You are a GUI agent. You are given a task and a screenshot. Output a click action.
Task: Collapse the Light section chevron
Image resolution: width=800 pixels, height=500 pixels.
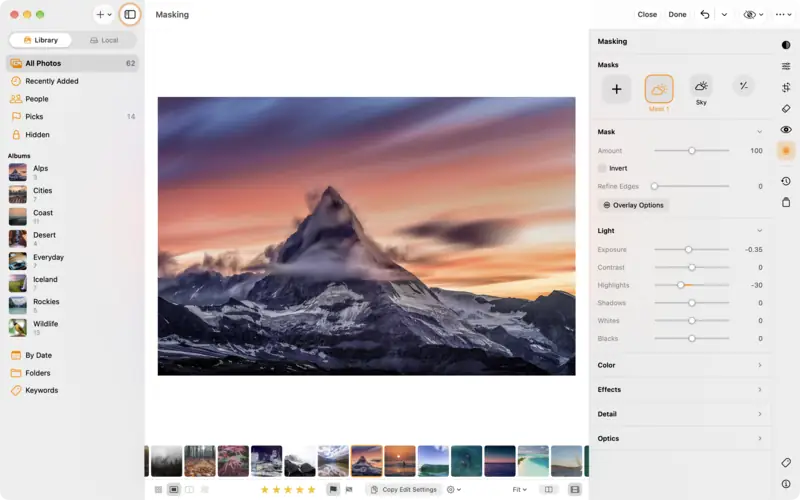[x=759, y=231]
